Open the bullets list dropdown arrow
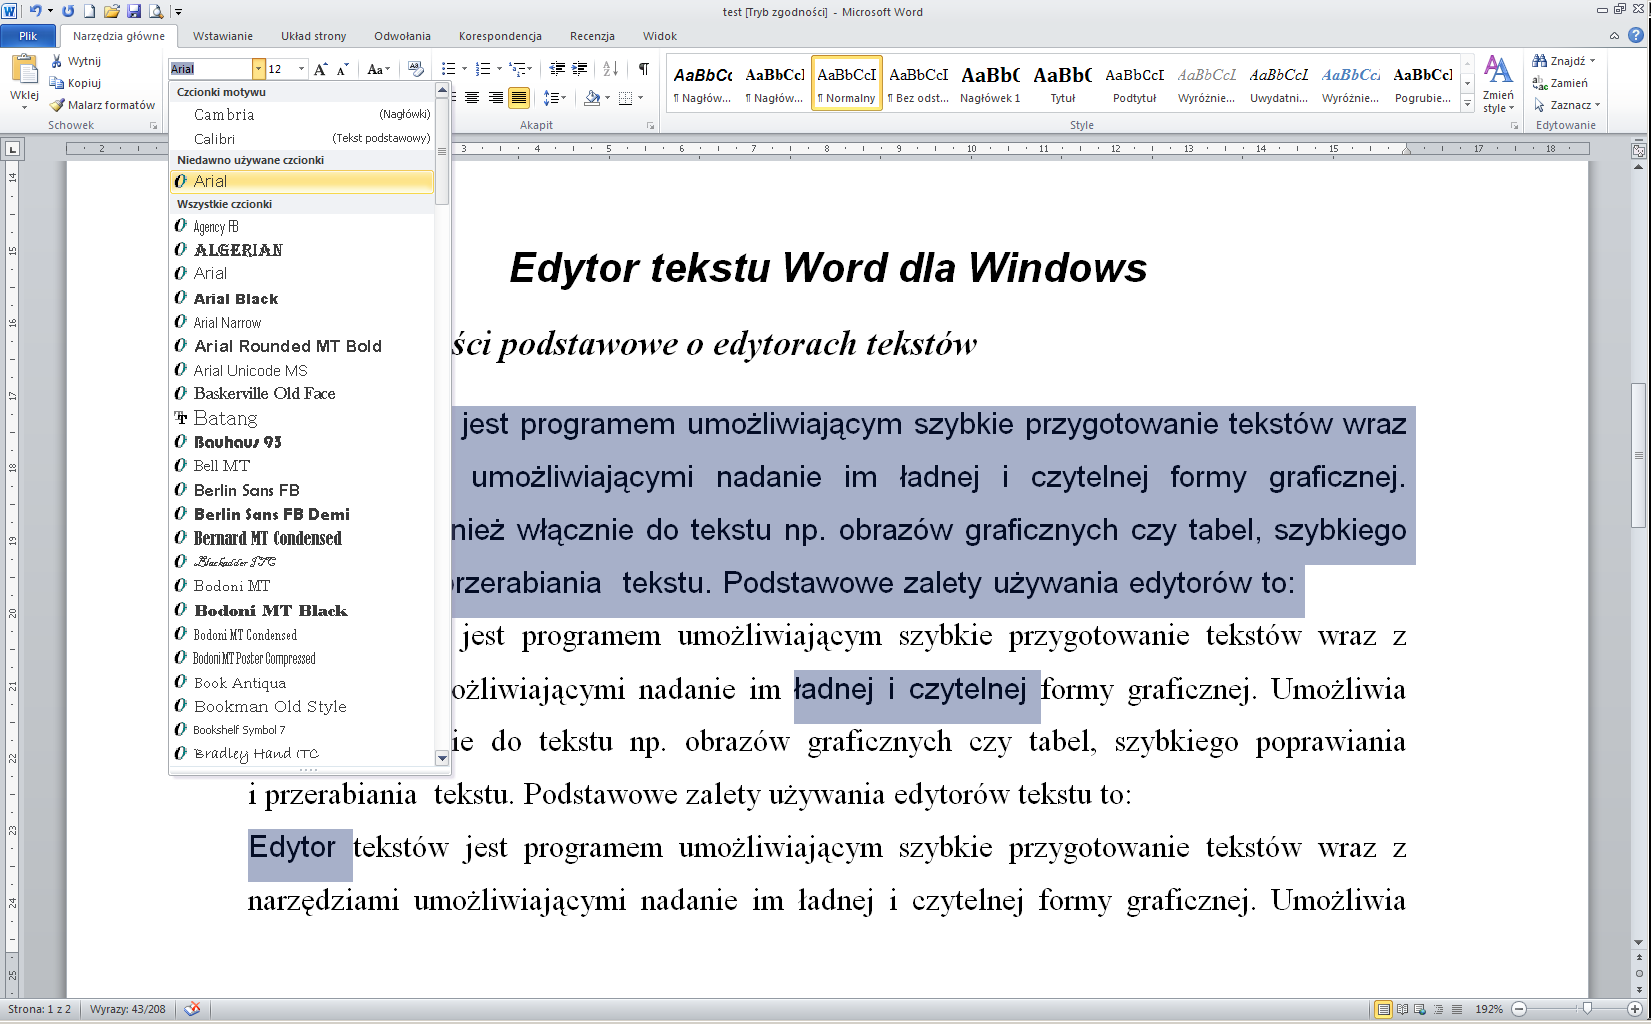The width and height of the screenshot is (1651, 1024). coord(464,69)
